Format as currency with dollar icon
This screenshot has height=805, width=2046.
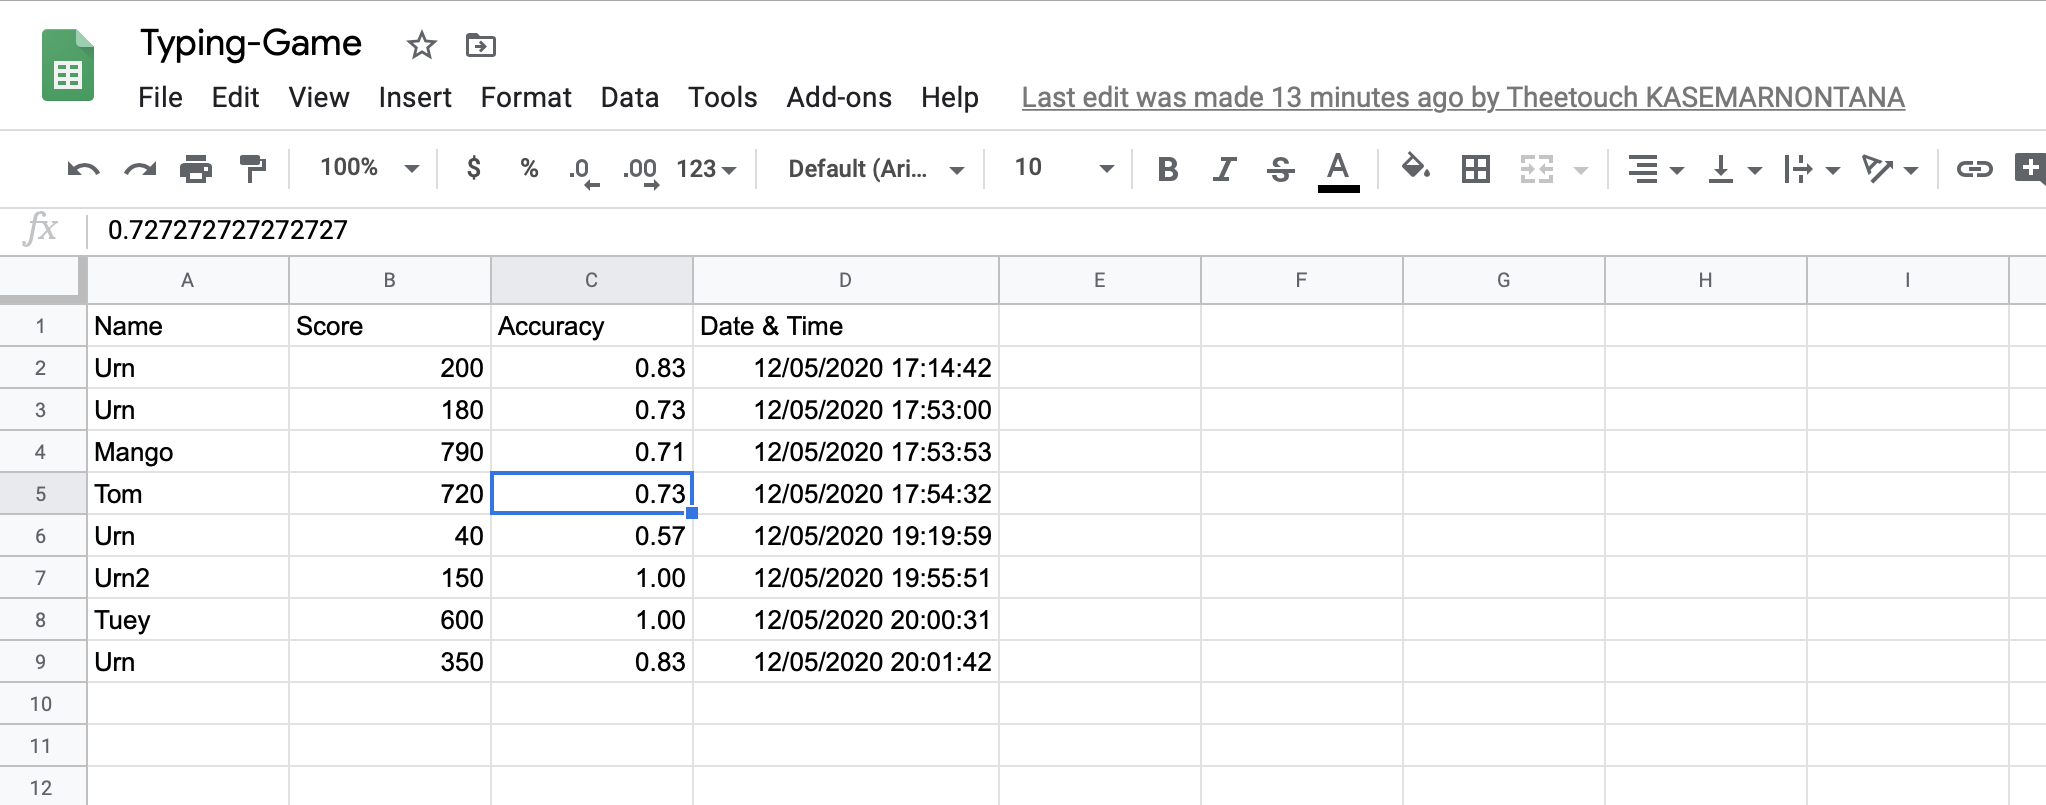point(474,168)
